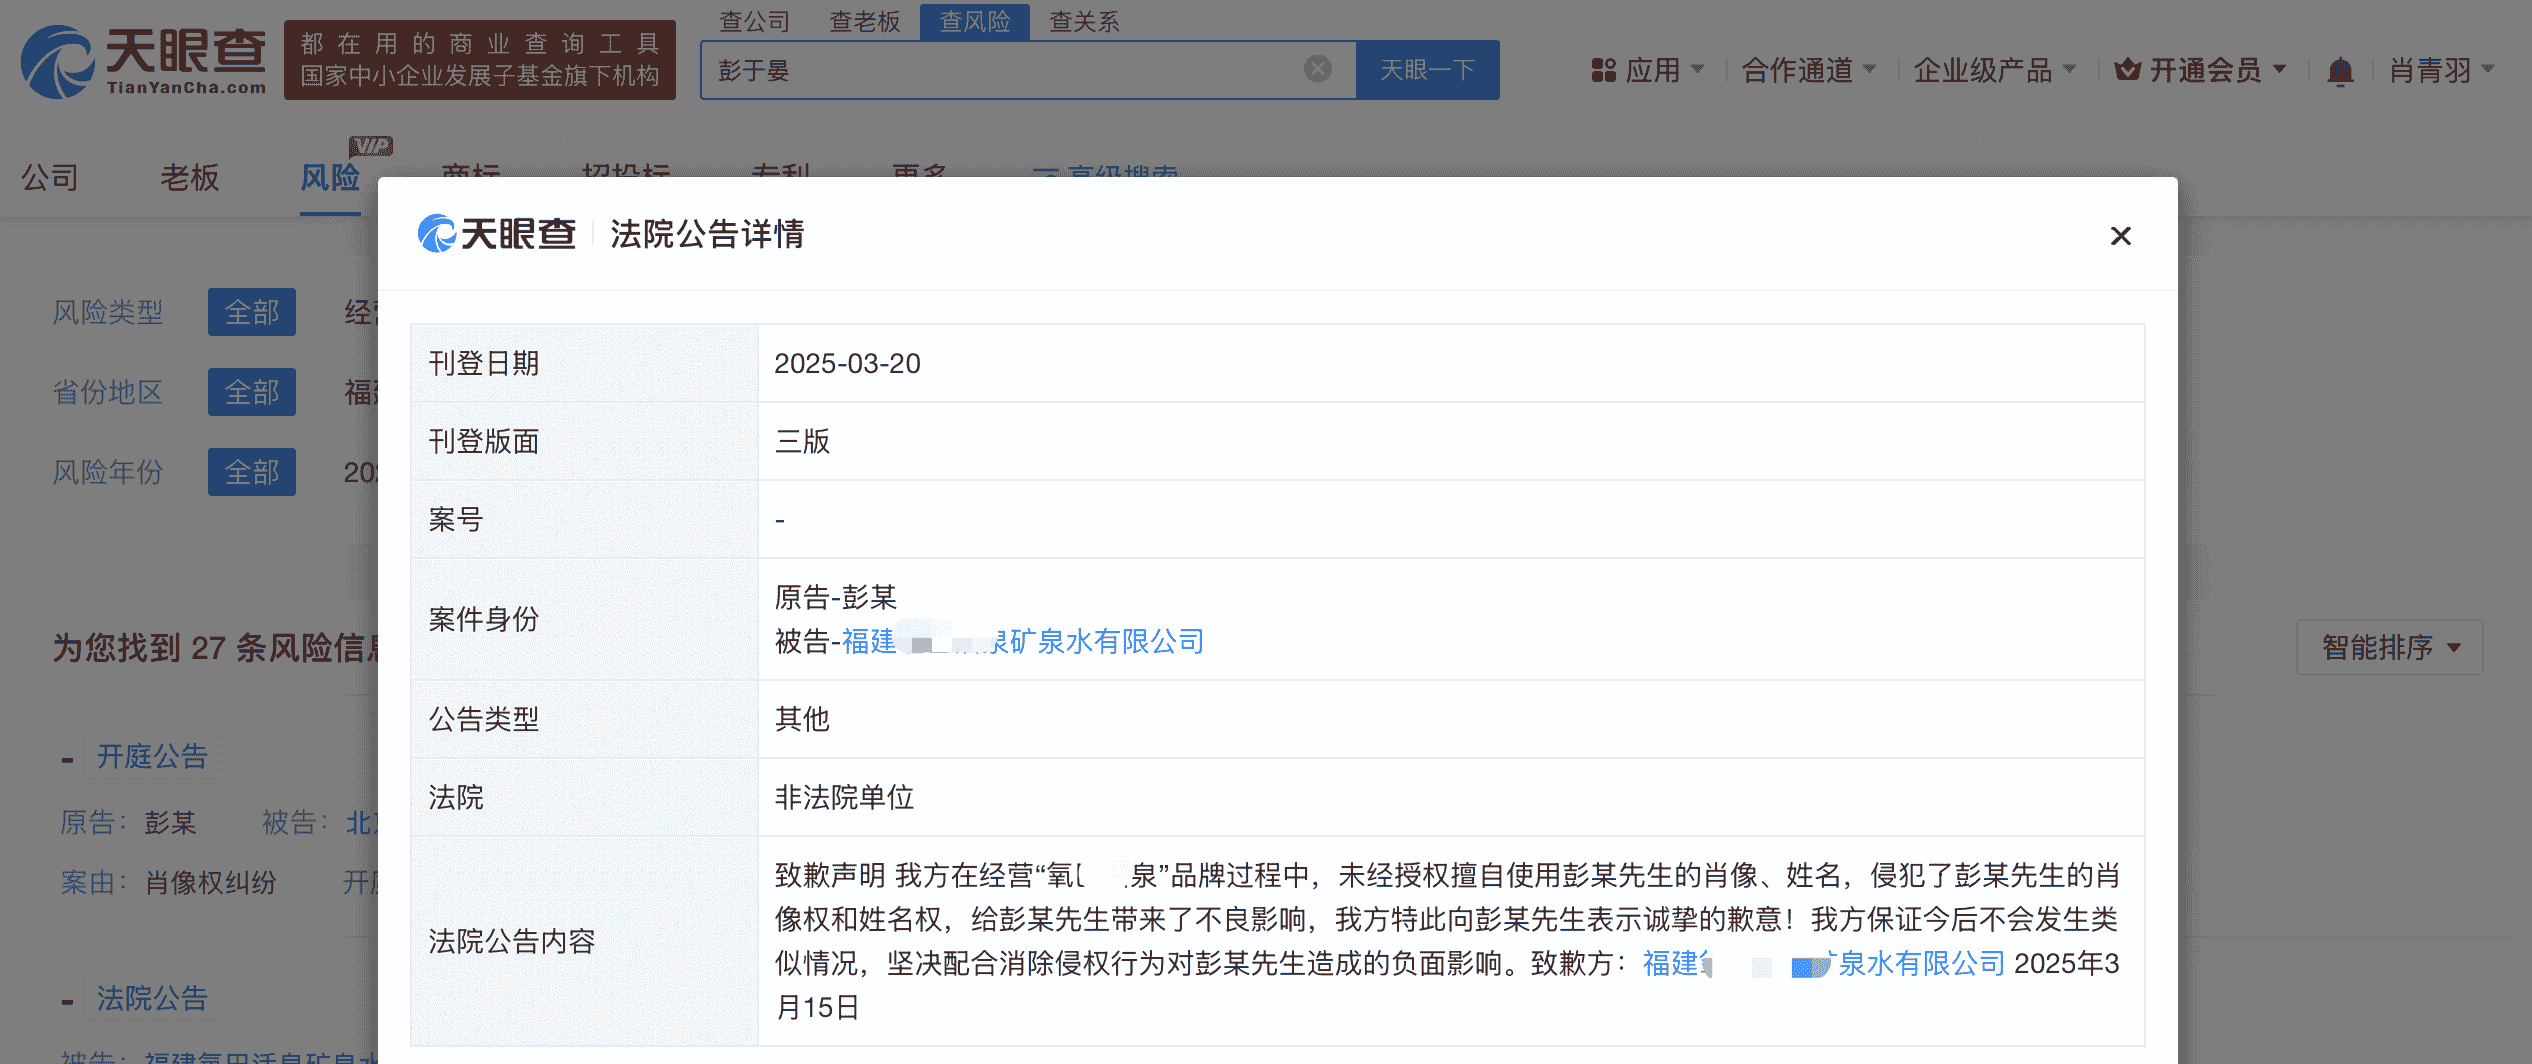The image size is (2532, 1064).
Task: Click the grid icon beside 应用
Action: click(1604, 69)
